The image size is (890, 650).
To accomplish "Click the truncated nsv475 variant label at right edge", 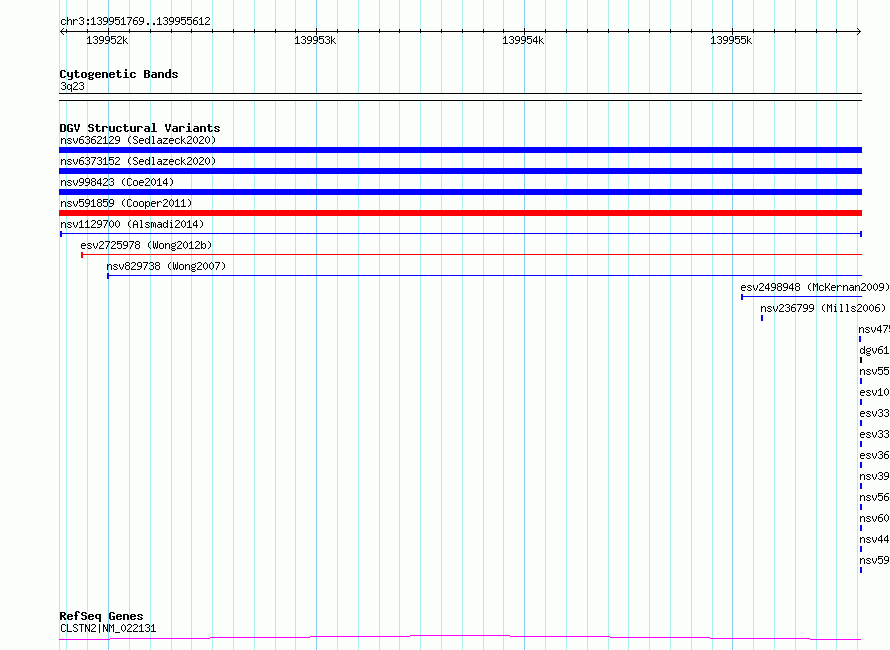I will pos(873,329).
